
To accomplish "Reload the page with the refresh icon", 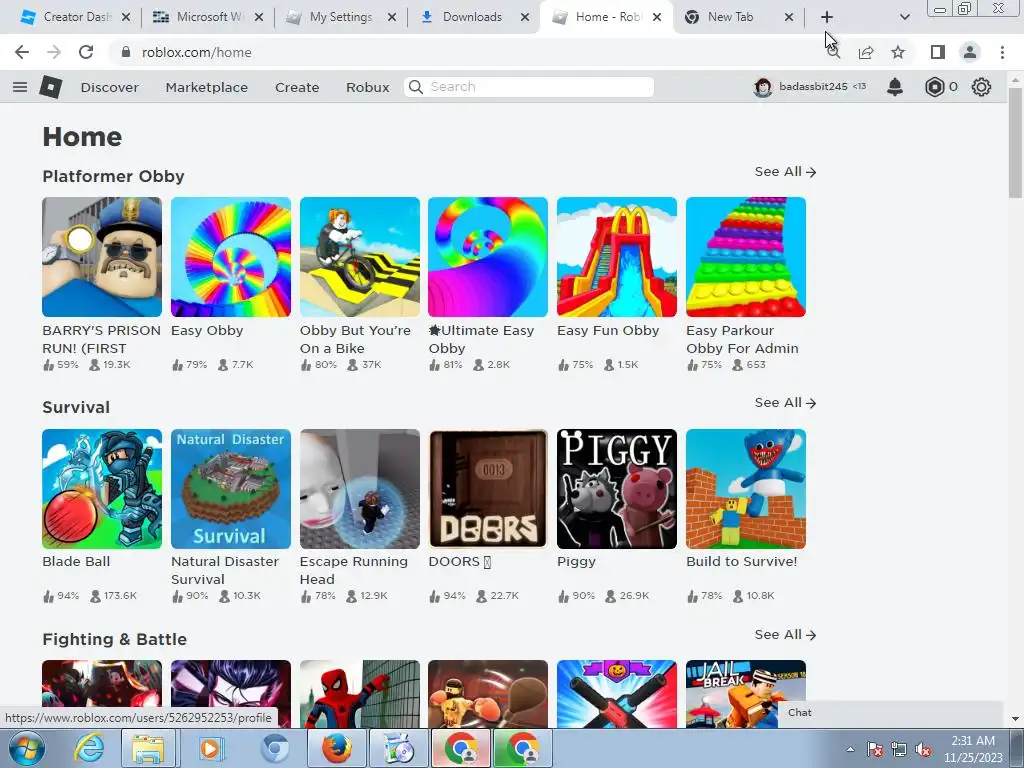I will pyautogui.click(x=86, y=52).
